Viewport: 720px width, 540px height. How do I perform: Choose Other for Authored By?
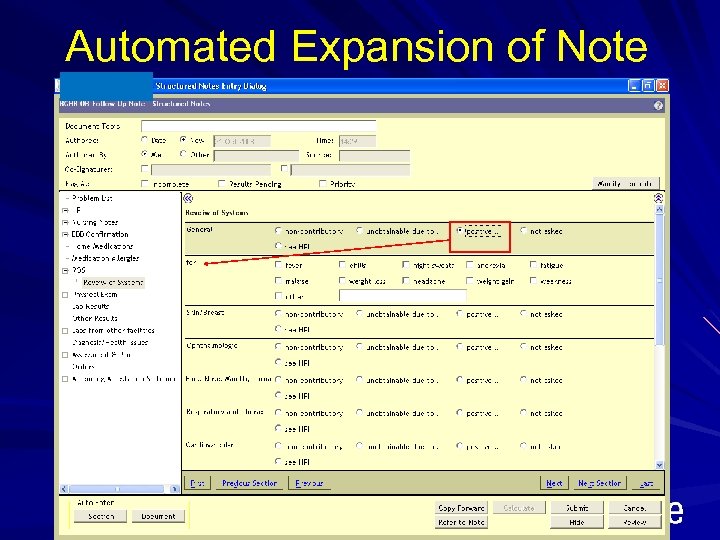[183, 154]
